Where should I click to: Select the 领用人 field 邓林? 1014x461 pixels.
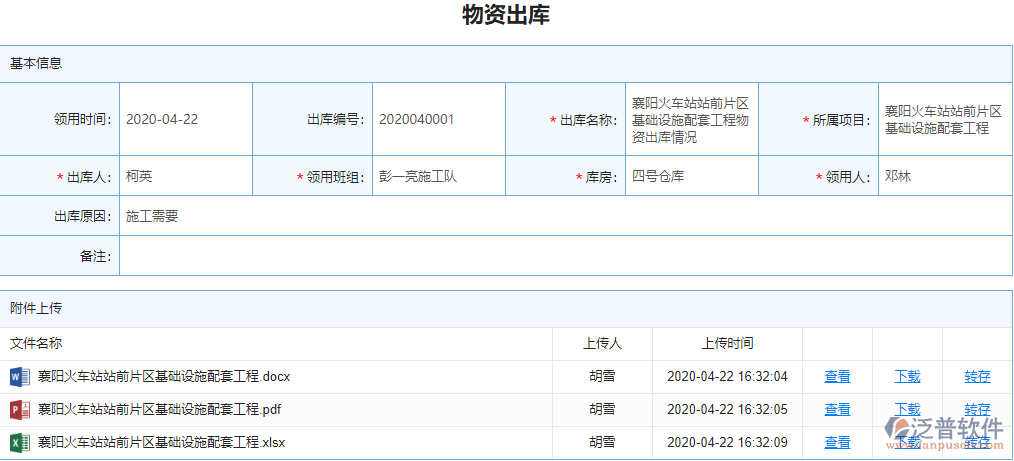tap(945, 176)
